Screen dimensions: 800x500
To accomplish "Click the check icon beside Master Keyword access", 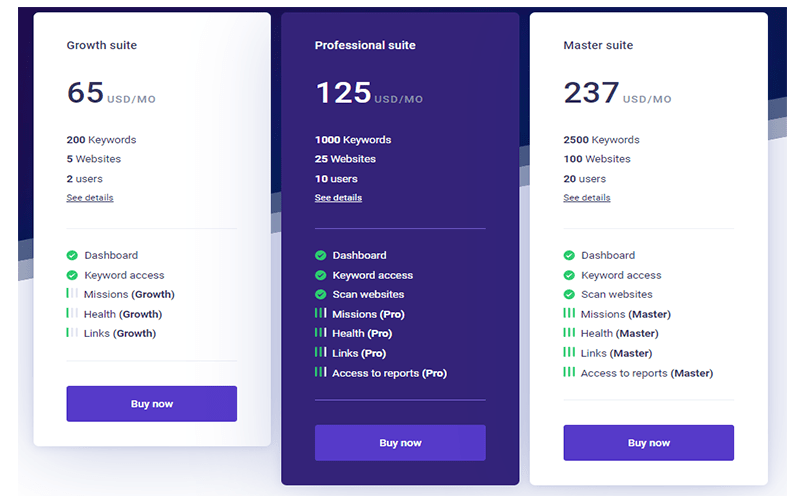I will pos(569,275).
